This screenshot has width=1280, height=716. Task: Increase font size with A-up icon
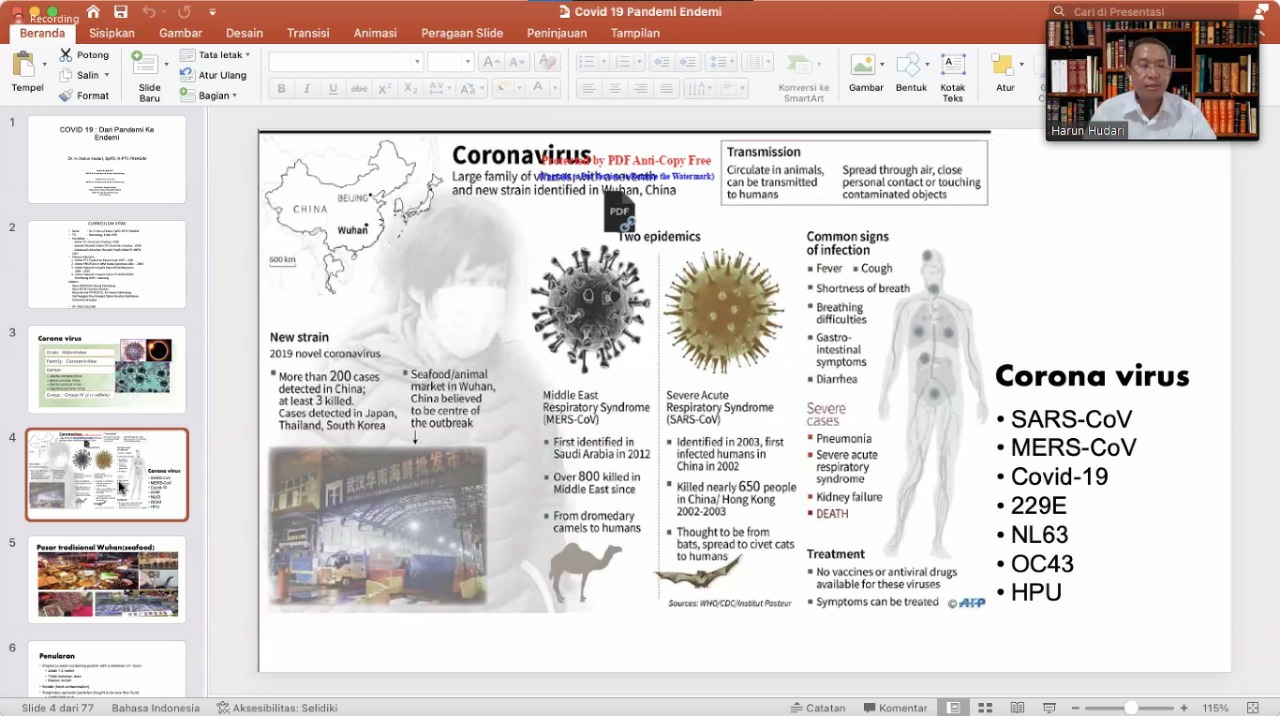pos(490,62)
